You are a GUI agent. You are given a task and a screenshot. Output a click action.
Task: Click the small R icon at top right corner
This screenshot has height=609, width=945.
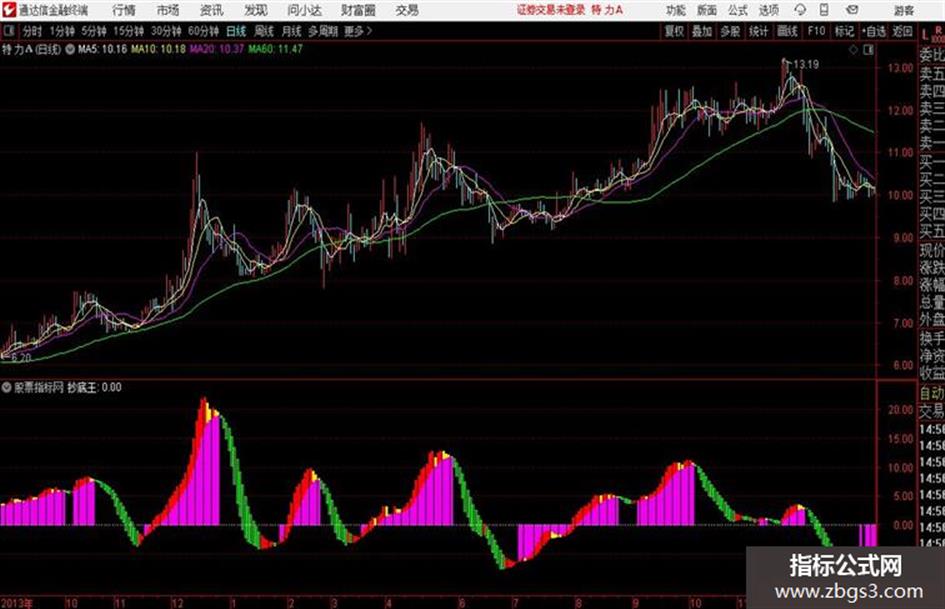938,29
